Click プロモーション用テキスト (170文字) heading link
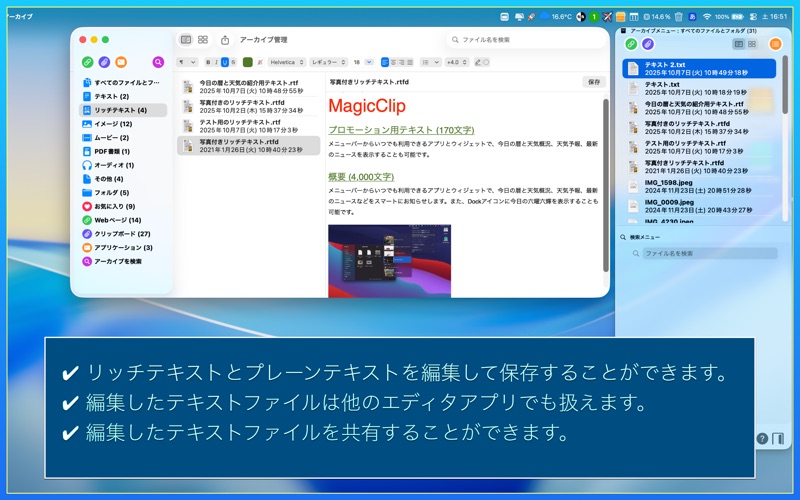Viewport: 800px width, 500px height. point(401,130)
